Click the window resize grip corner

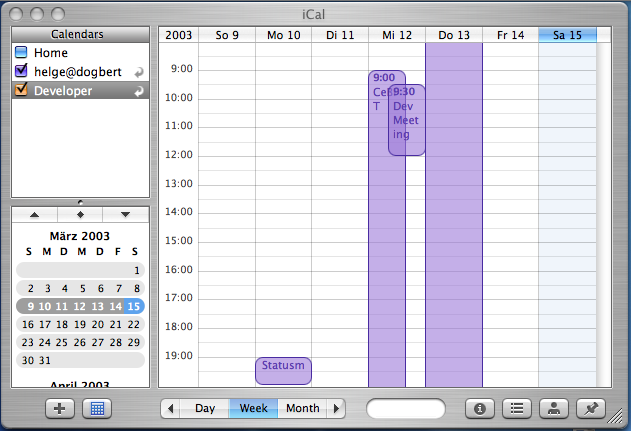coord(616,417)
